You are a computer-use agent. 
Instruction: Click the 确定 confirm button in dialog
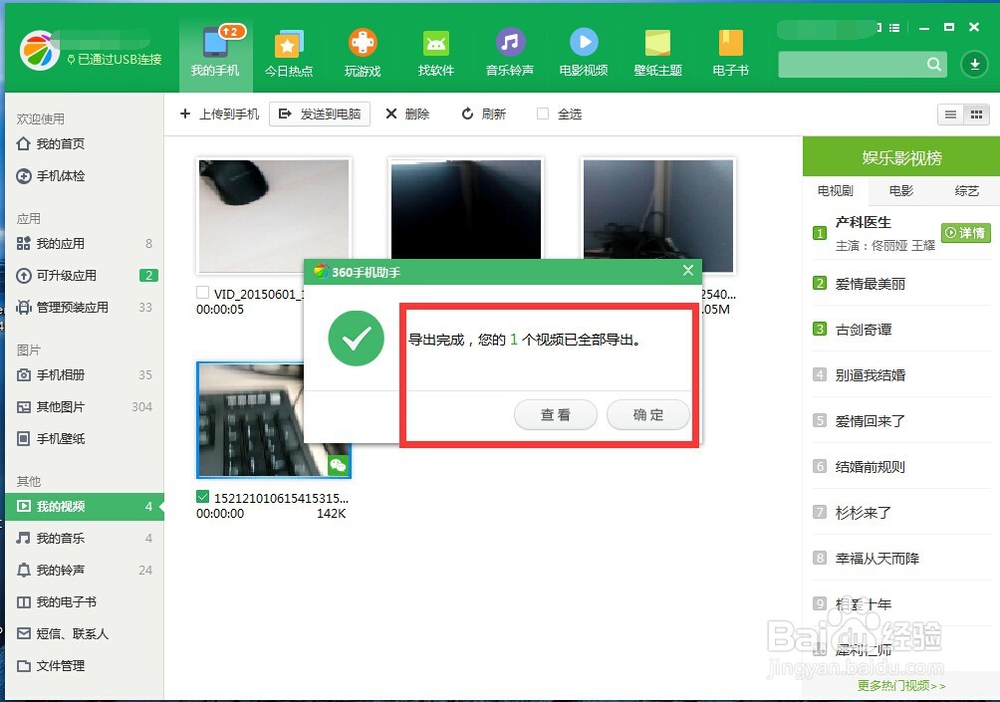click(x=648, y=414)
